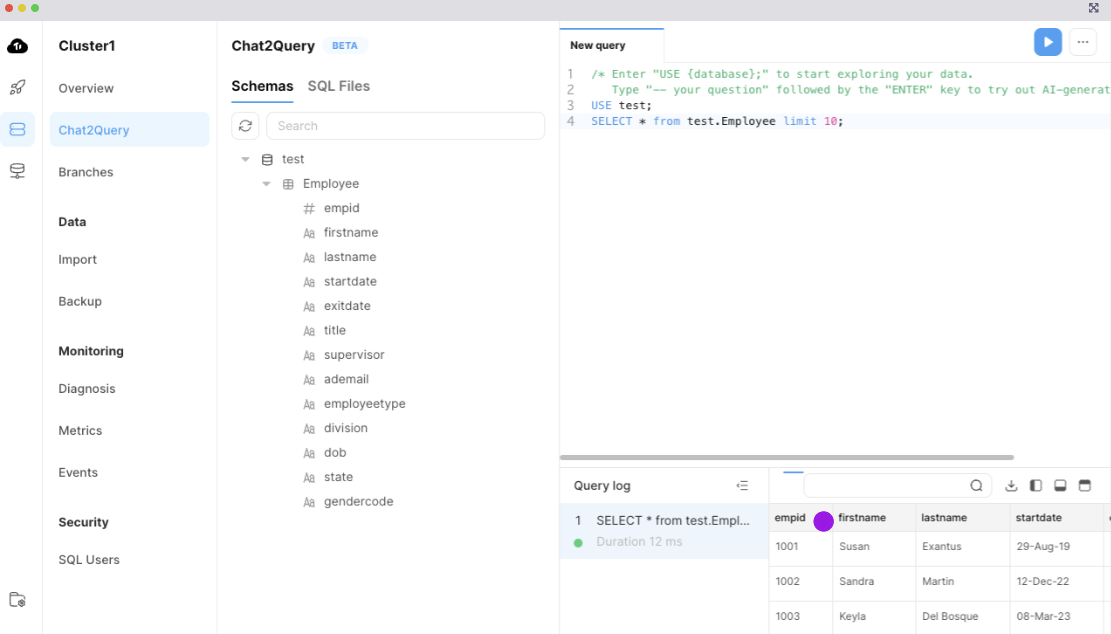Click the Cluster1 heading
Screen dimensions: 1111x634
86,46
